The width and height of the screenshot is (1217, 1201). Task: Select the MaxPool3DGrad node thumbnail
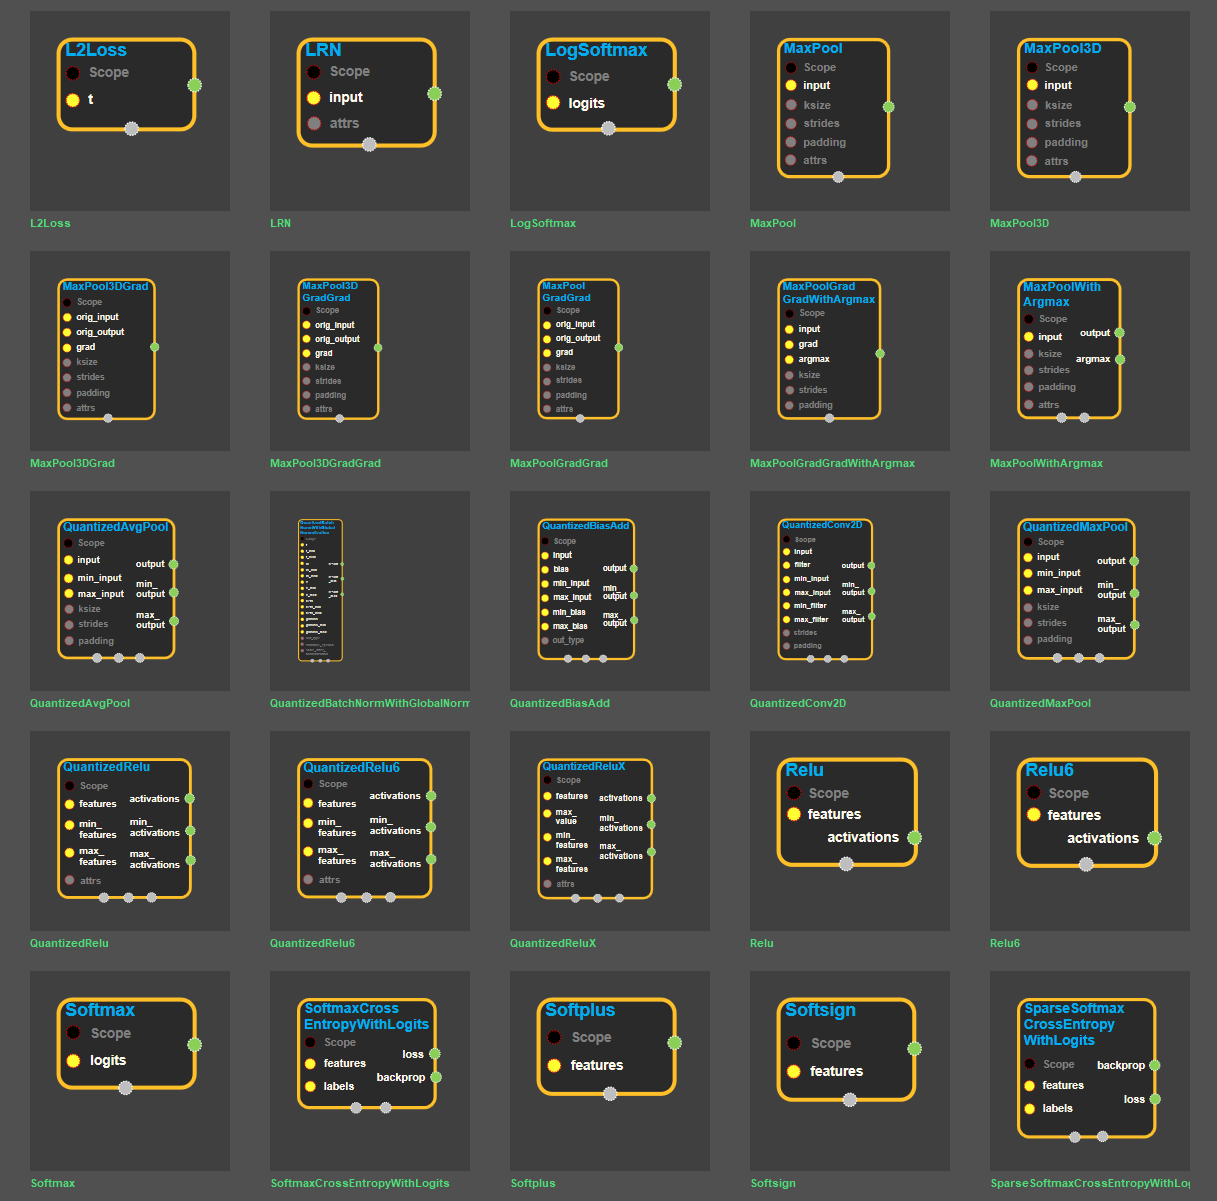(130, 350)
